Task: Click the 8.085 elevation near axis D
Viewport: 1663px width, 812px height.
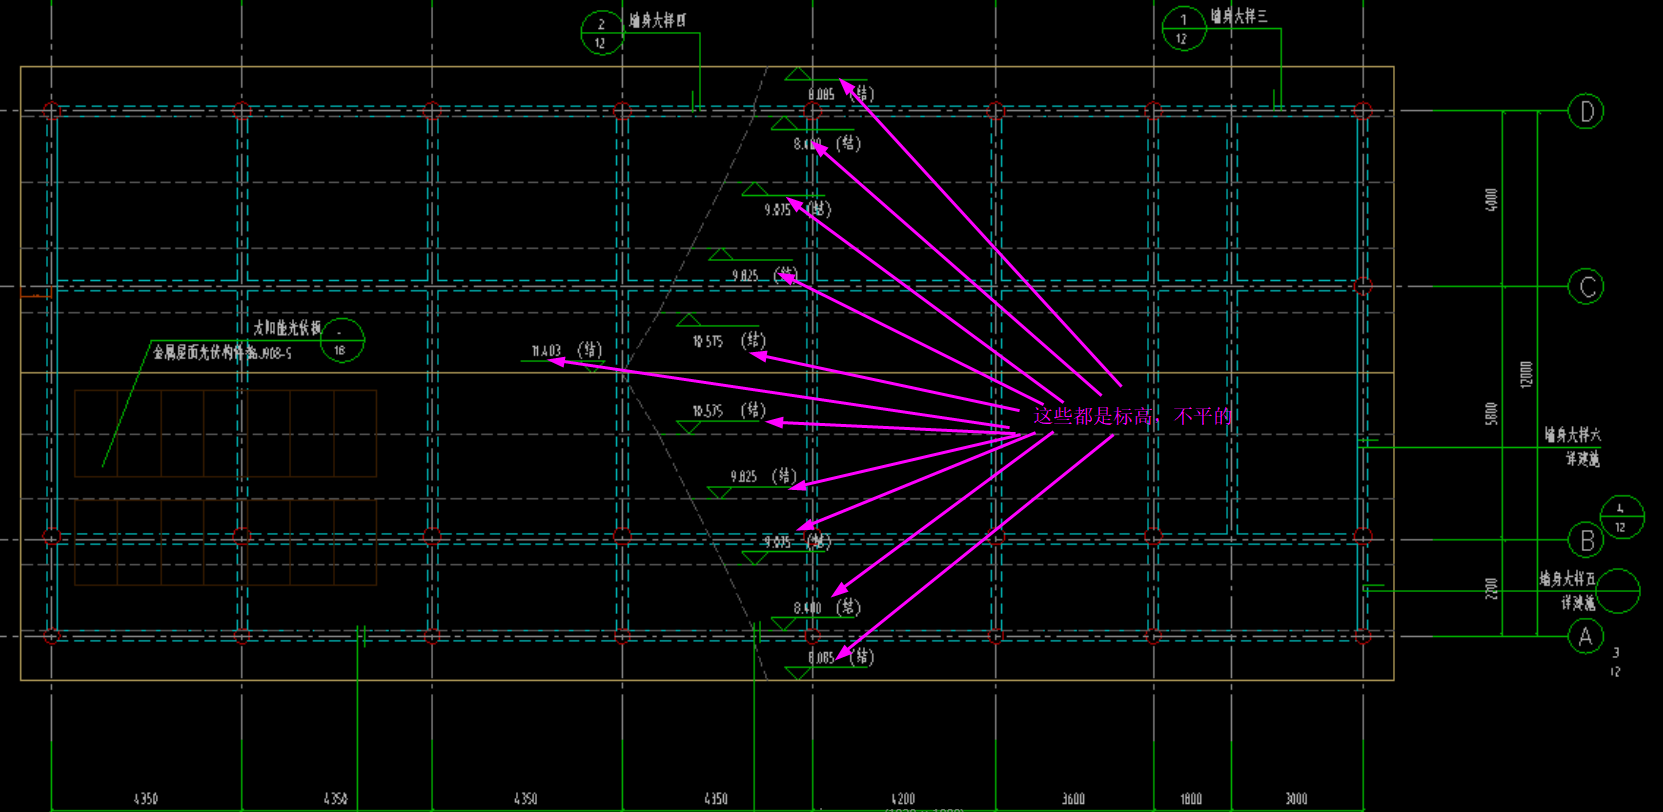Action: click(x=821, y=94)
